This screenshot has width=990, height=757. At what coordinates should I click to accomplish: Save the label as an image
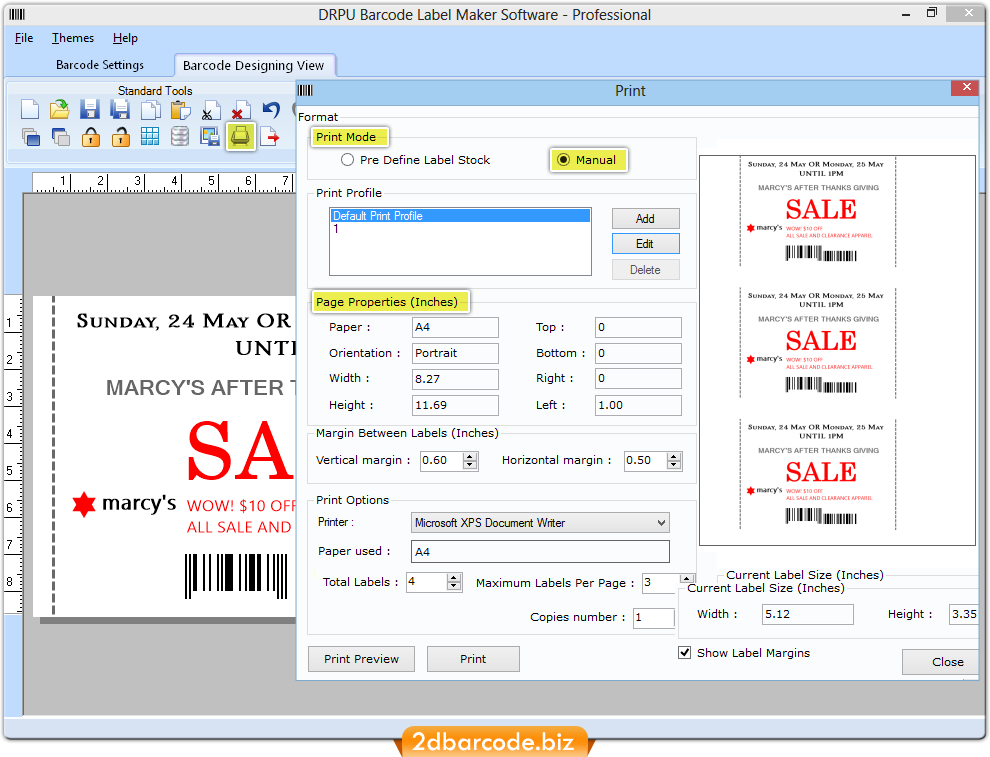tap(210, 136)
